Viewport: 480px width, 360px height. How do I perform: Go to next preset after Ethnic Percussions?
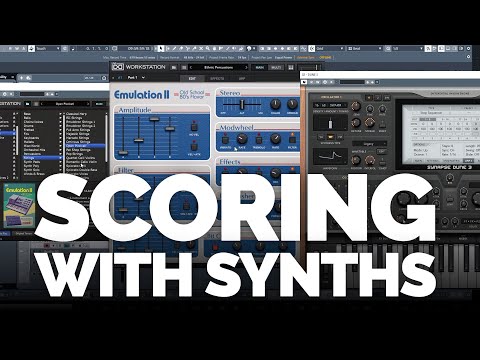246,67
